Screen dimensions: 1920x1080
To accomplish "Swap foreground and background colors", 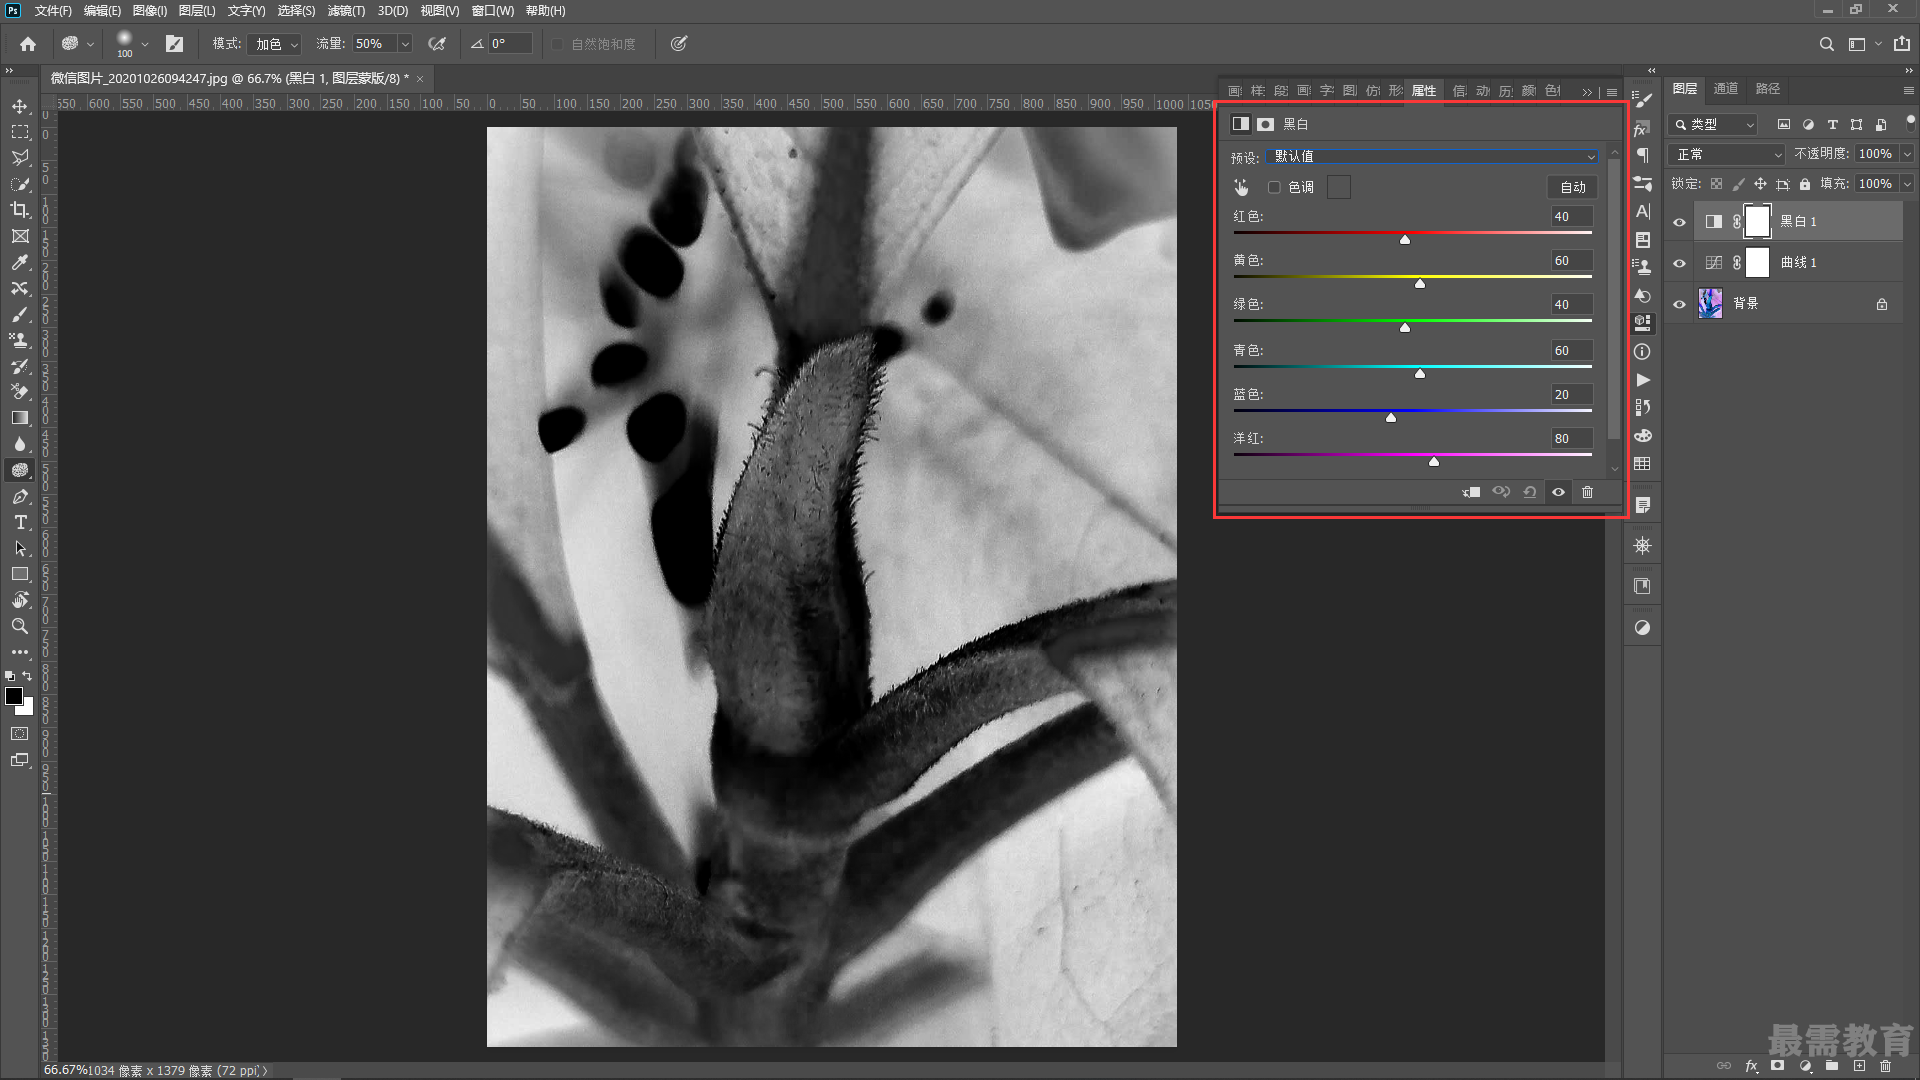I will tap(27, 676).
